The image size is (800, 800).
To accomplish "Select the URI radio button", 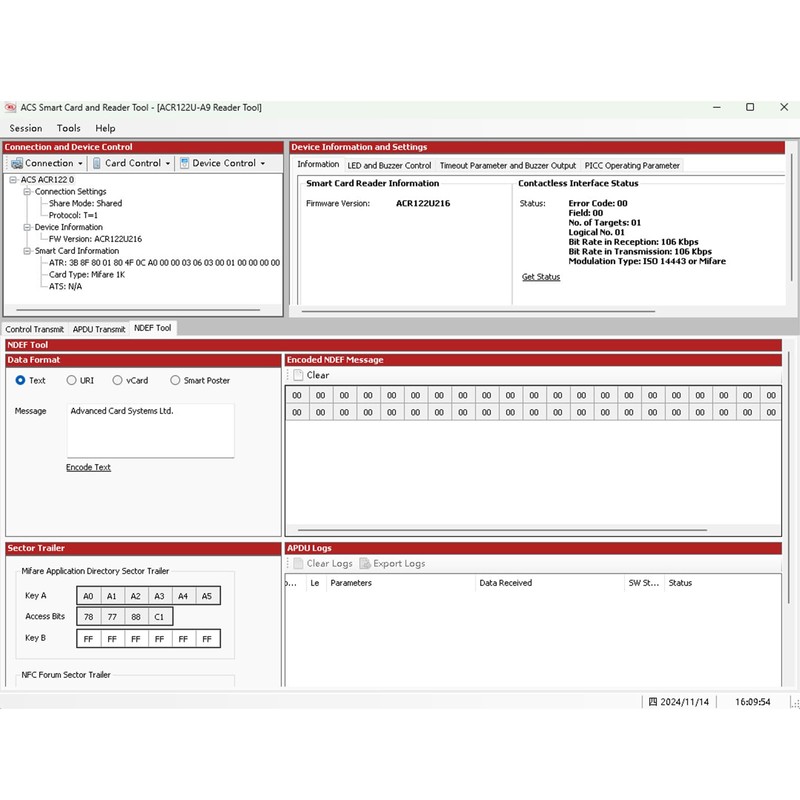I will coord(72,380).
